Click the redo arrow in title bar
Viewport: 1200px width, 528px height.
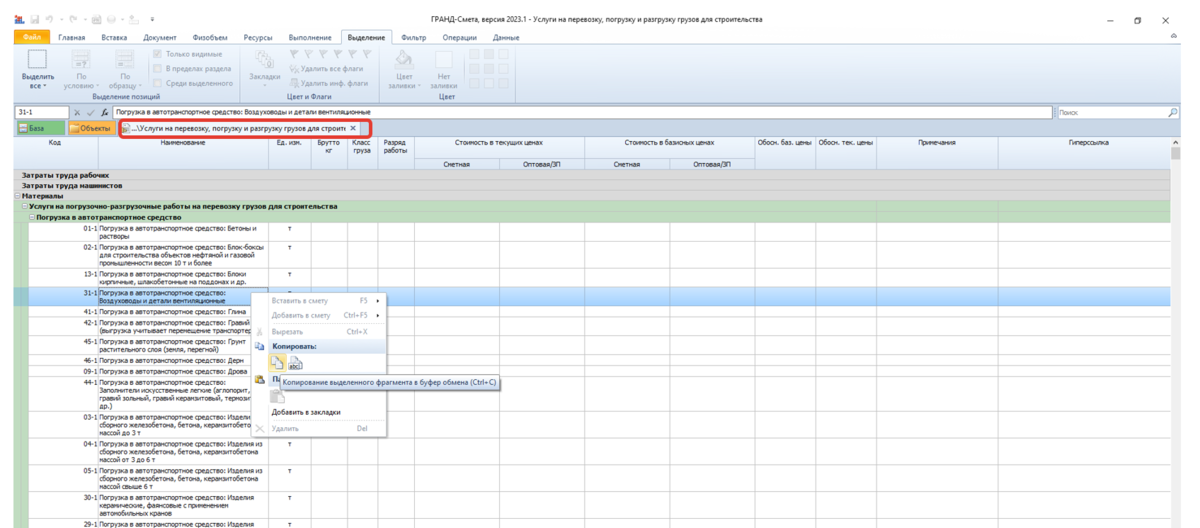74,19
